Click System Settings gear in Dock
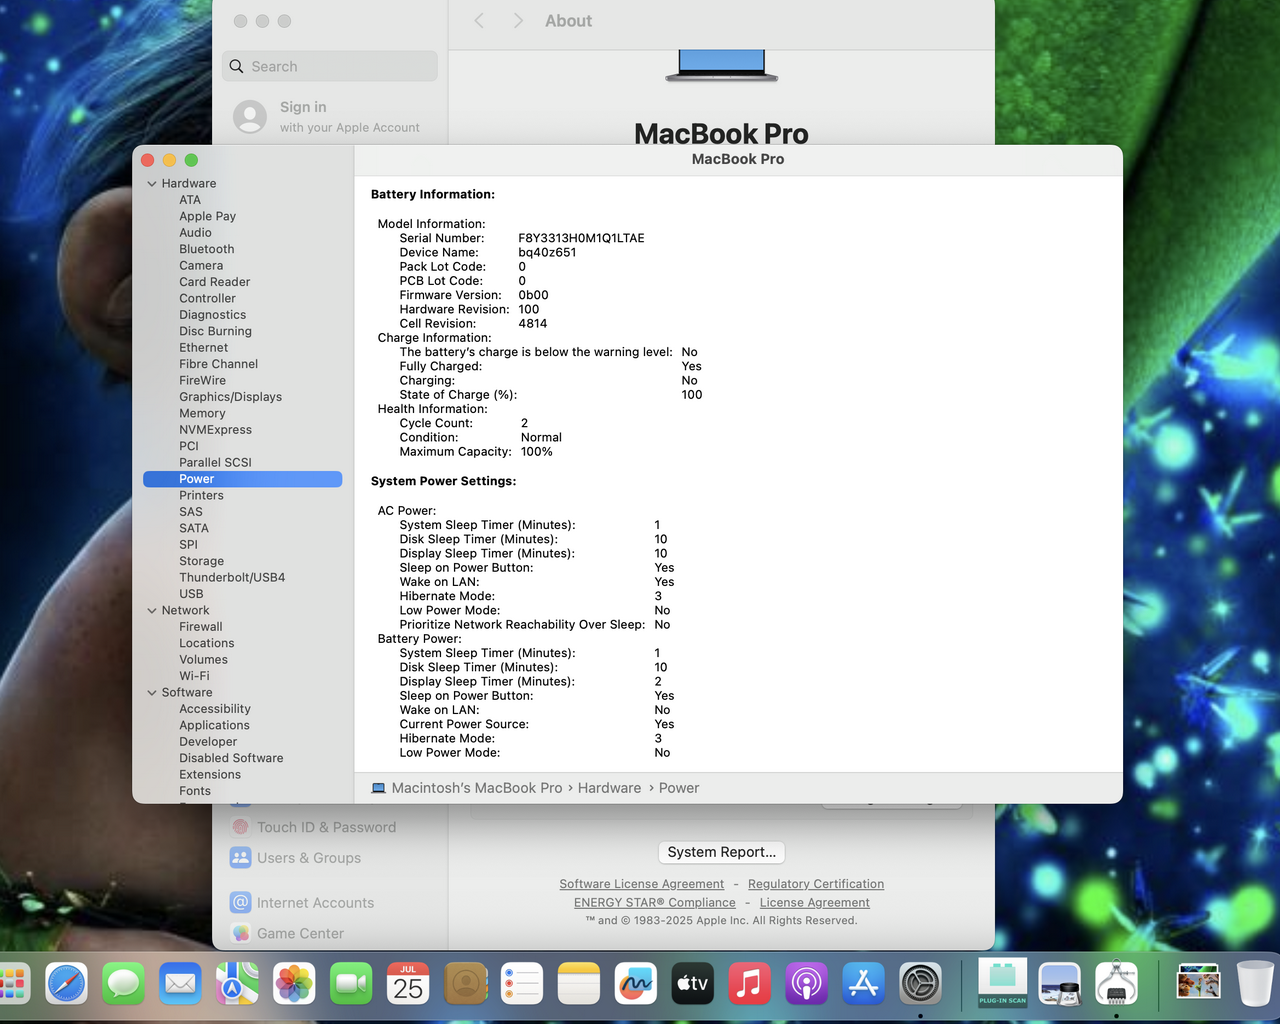This screenshot has height=1024, width=1280. coord(920,984)
